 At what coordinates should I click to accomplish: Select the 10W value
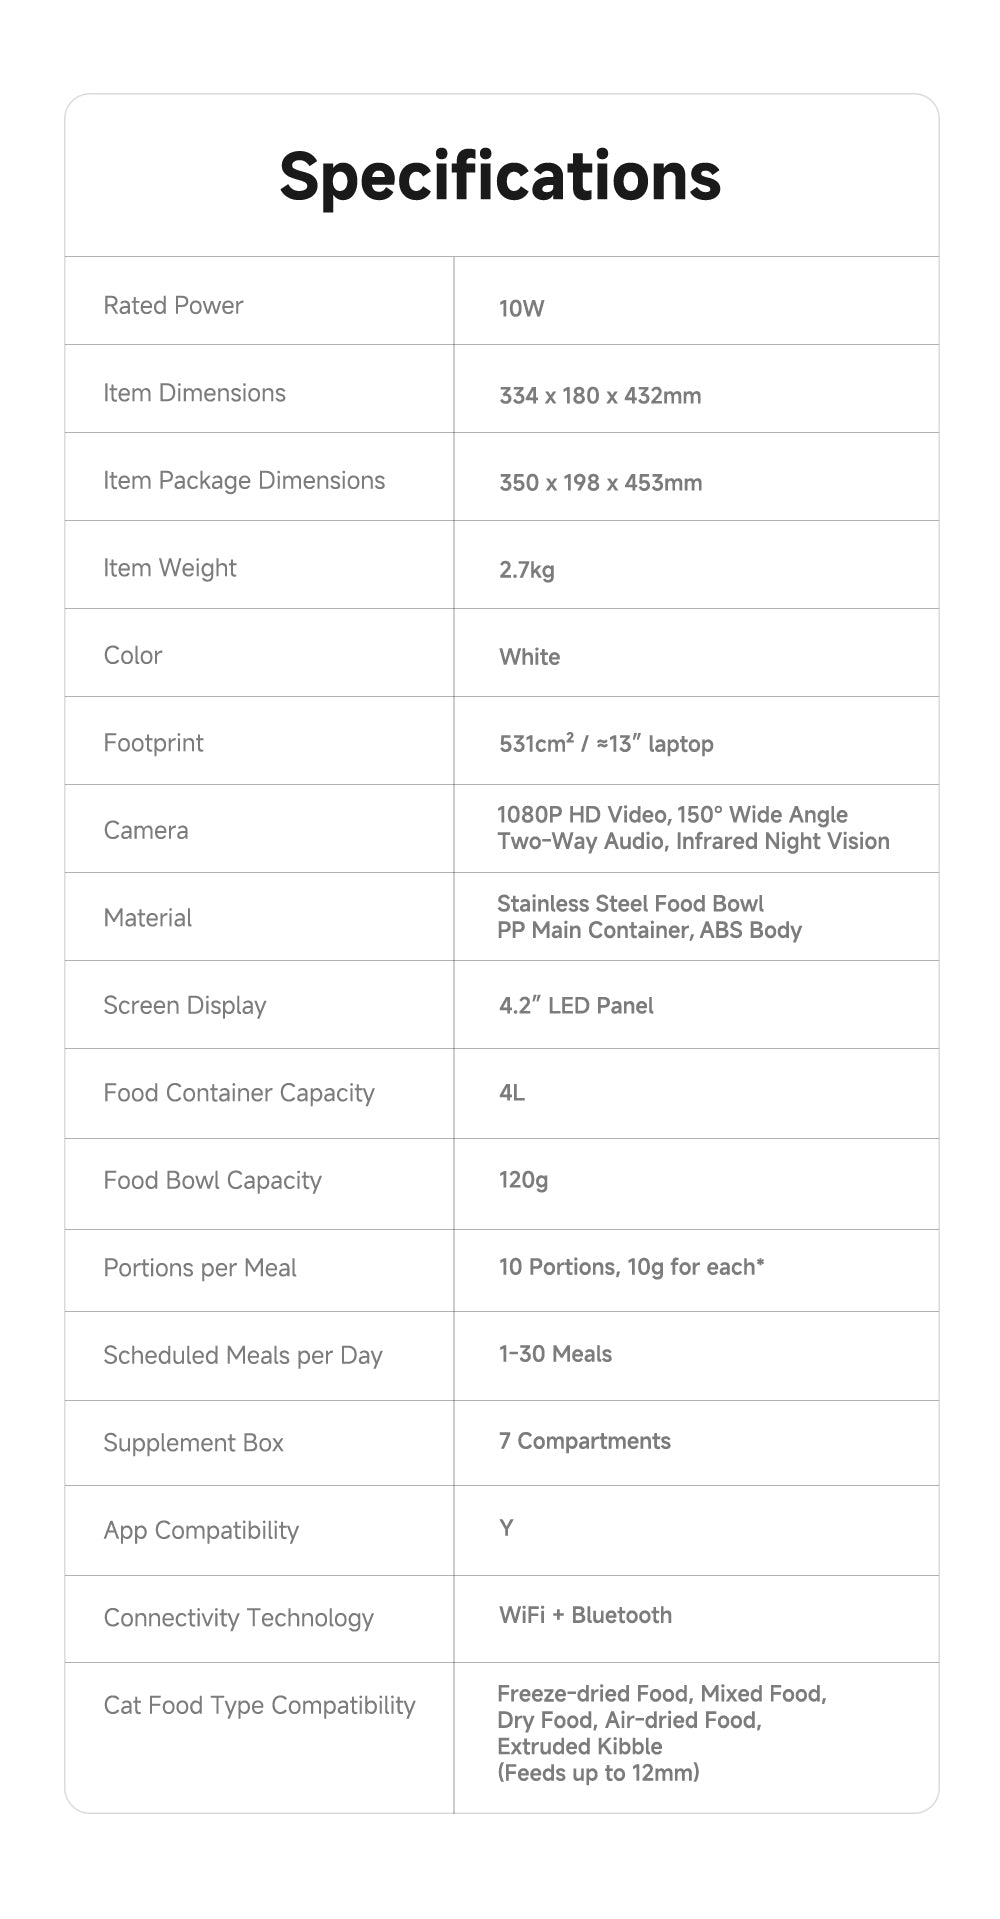click(x=521, y=308)
